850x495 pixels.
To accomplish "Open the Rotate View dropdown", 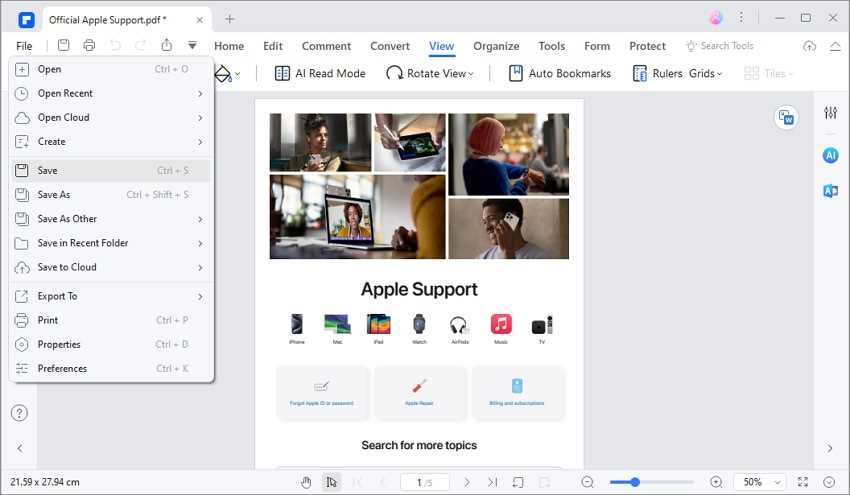I will pos(429,73).
